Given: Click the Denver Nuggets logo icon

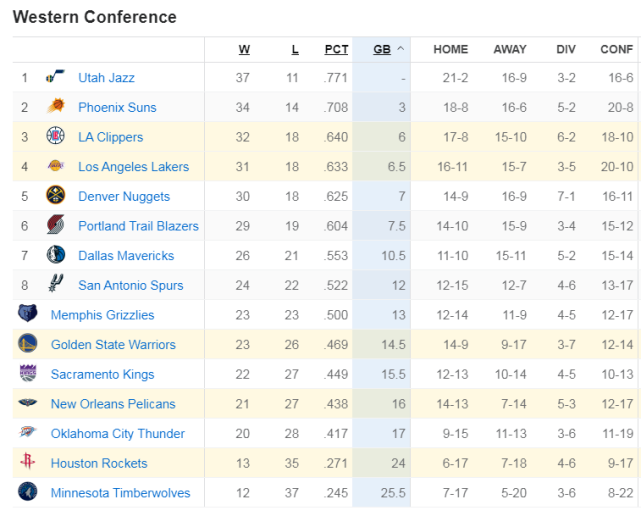Looking at the screenshot, I should tap(55, 196).
